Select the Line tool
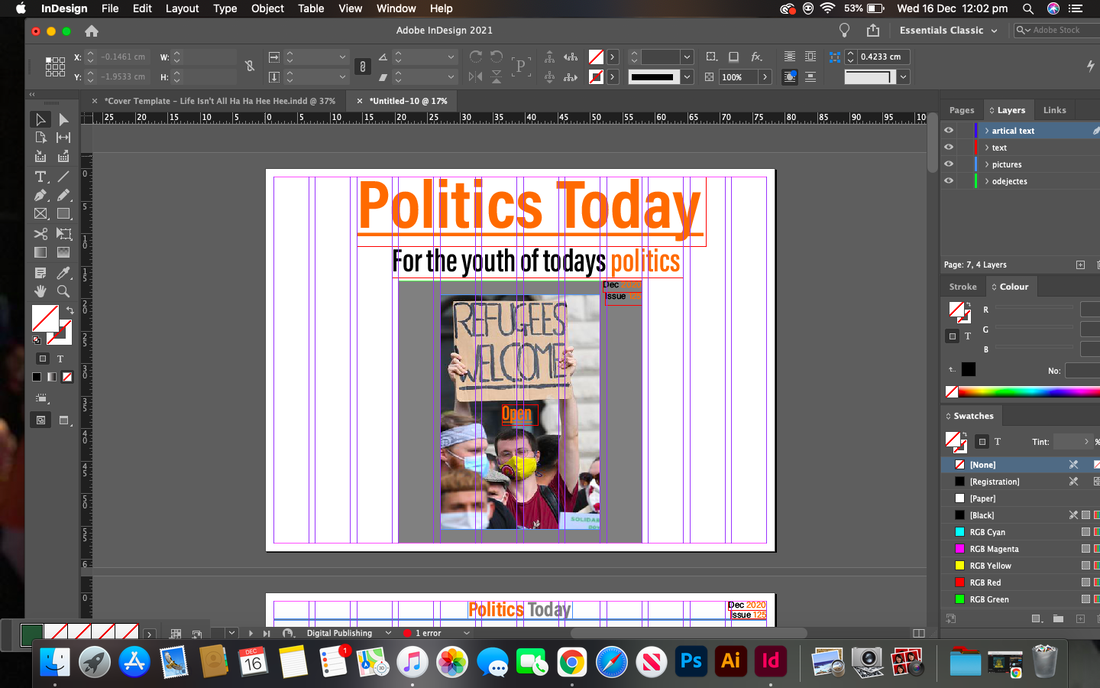The image size is (1100, 688). coord(63,177)
